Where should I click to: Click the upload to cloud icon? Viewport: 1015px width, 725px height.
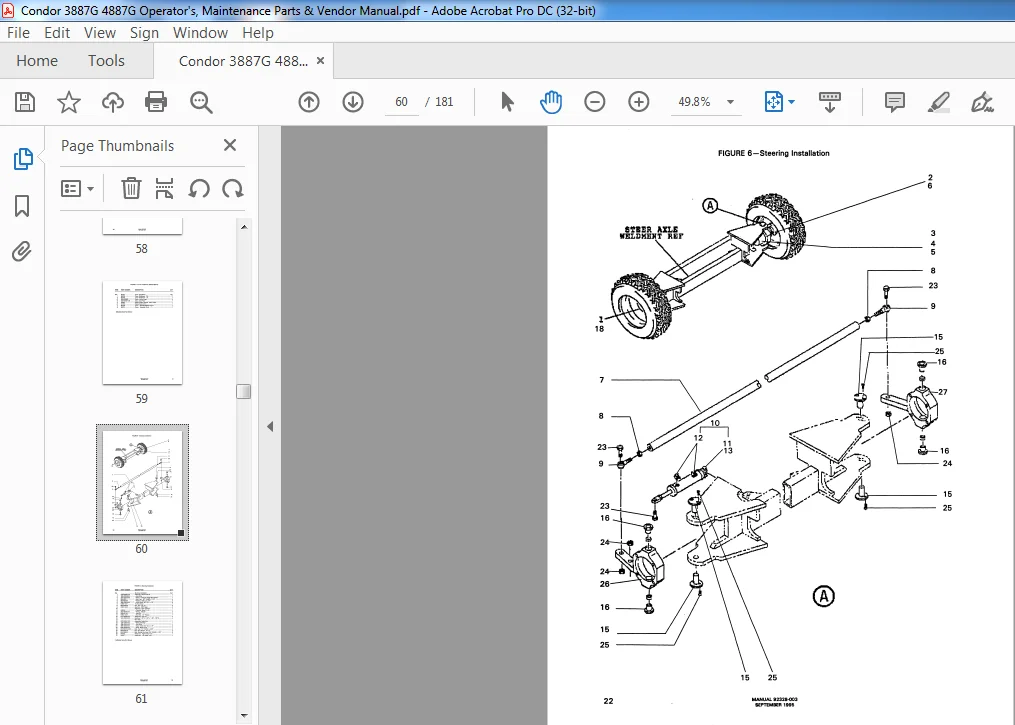coord(113,102)
